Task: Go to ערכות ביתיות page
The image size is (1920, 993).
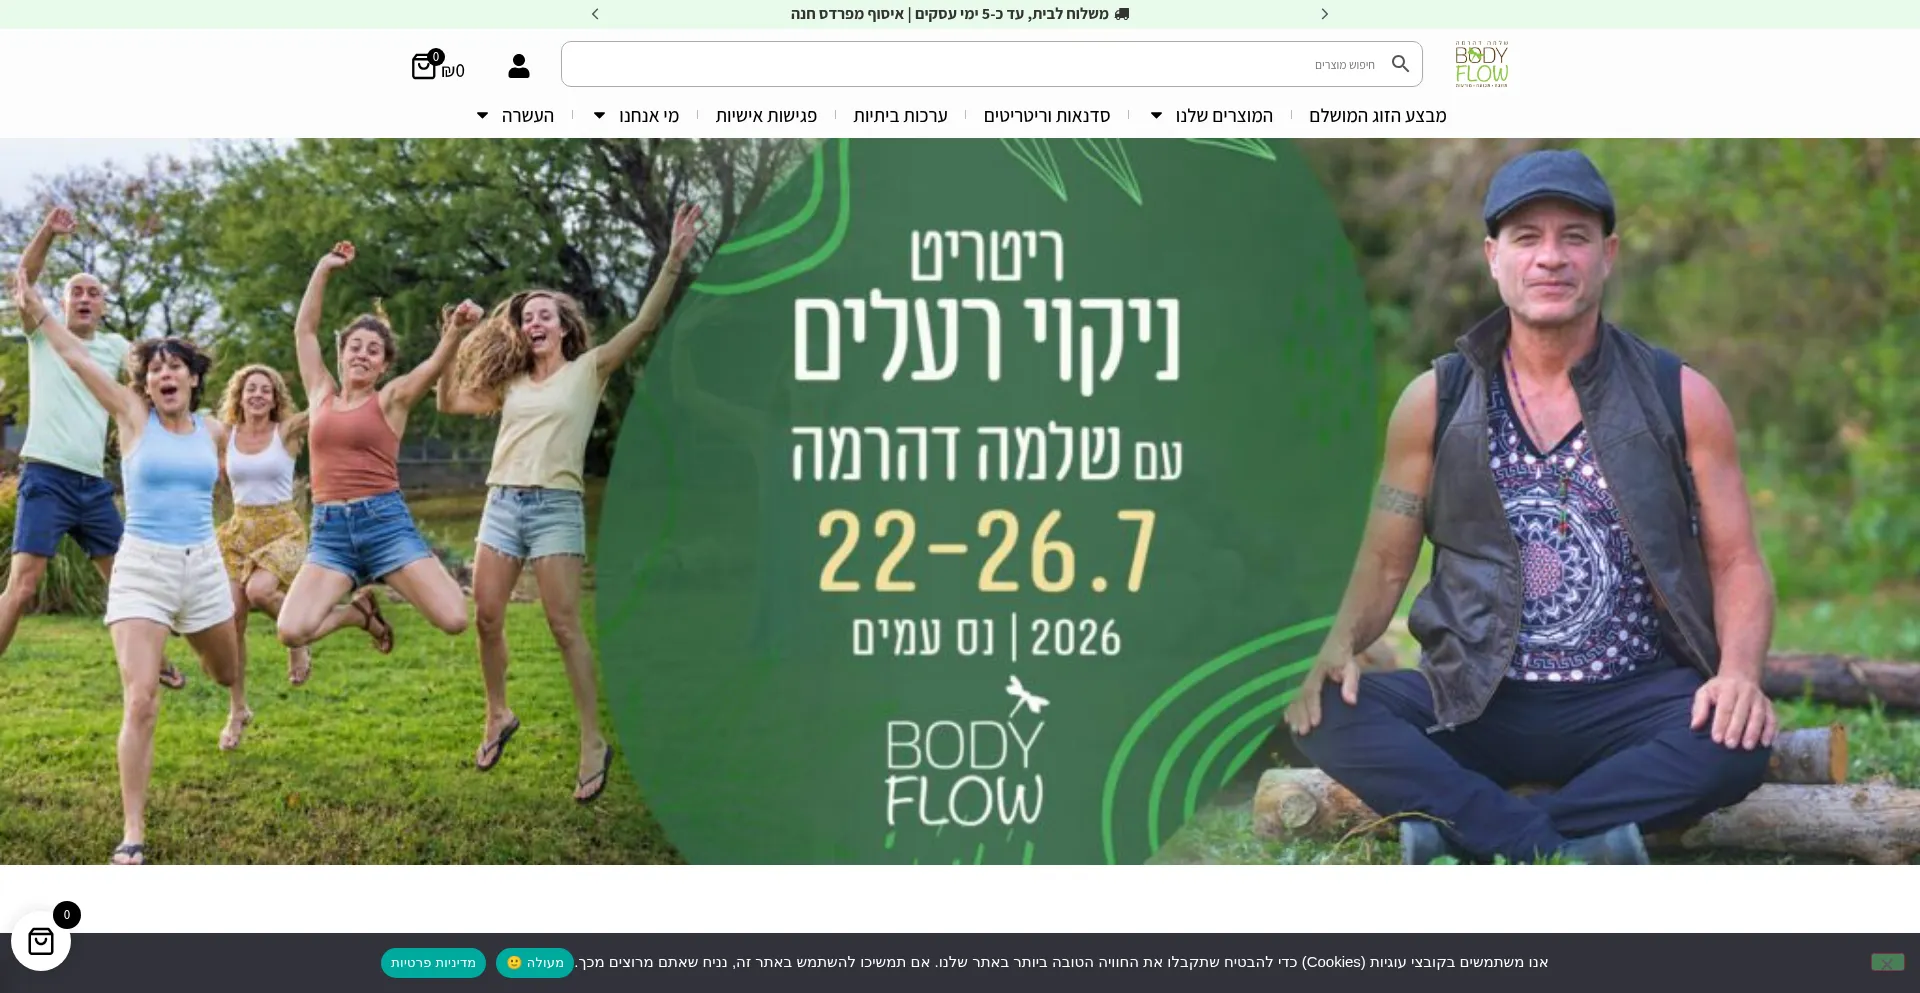Action: click(900, 116)
